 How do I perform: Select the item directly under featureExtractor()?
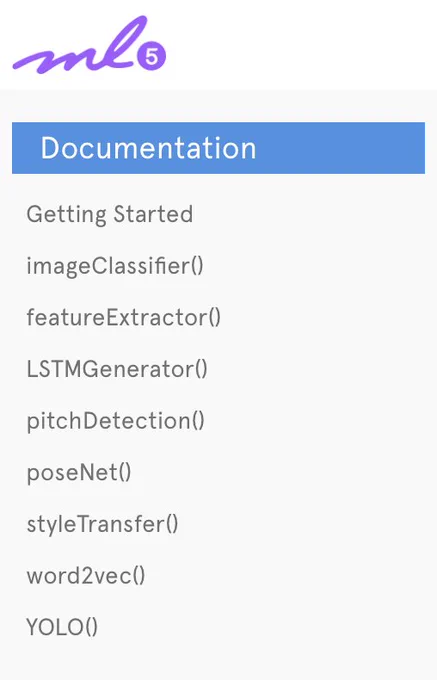[x=117, y=369]
